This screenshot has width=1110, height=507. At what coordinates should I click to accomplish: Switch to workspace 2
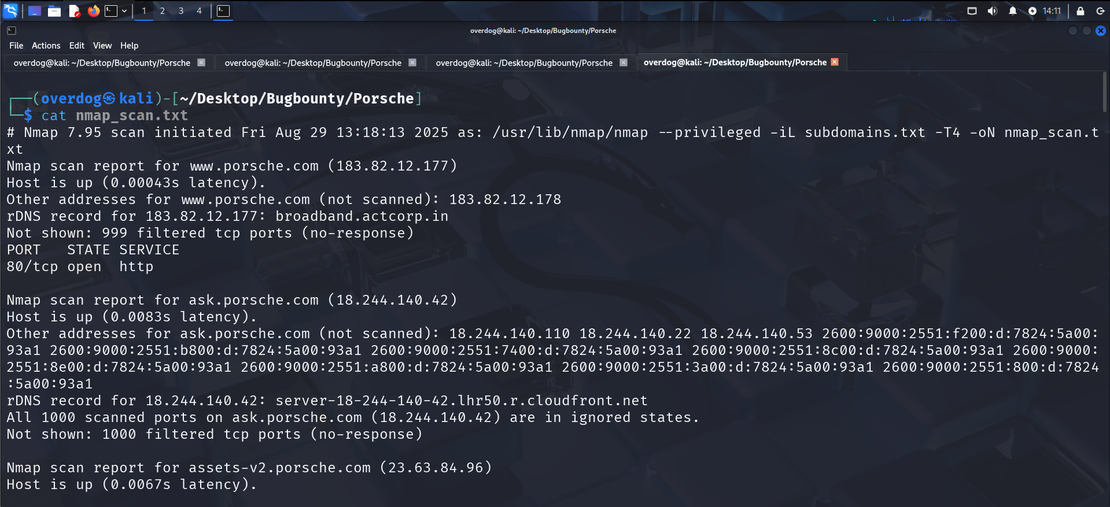(x=162, y=11)
